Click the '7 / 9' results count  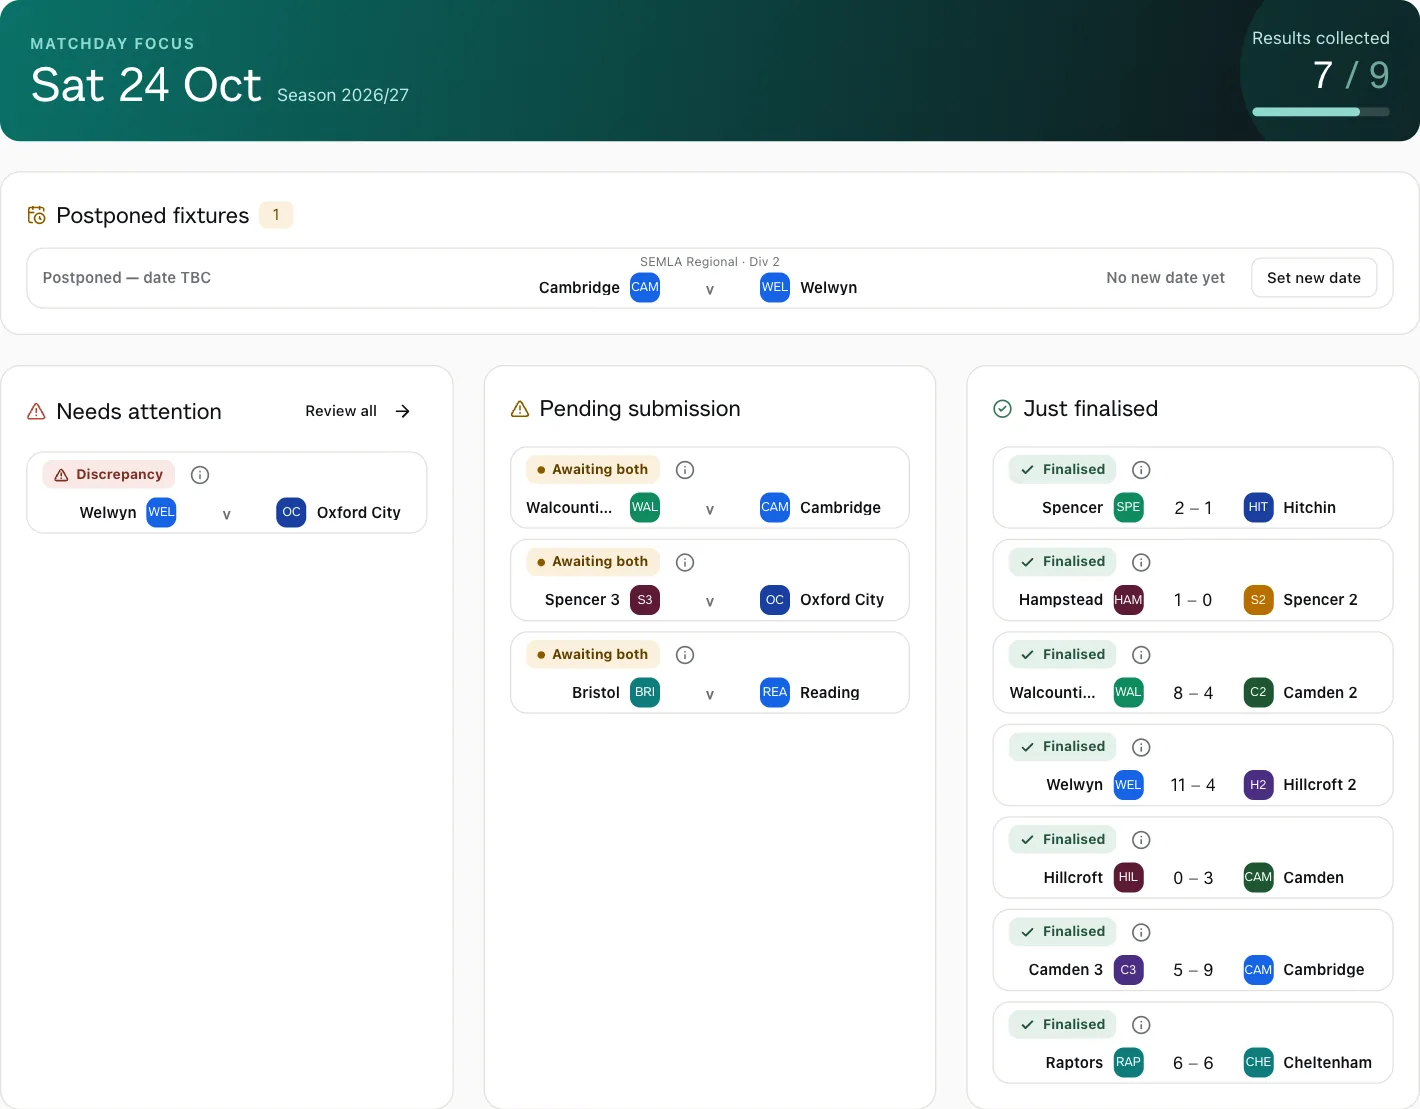[1351, 75]
